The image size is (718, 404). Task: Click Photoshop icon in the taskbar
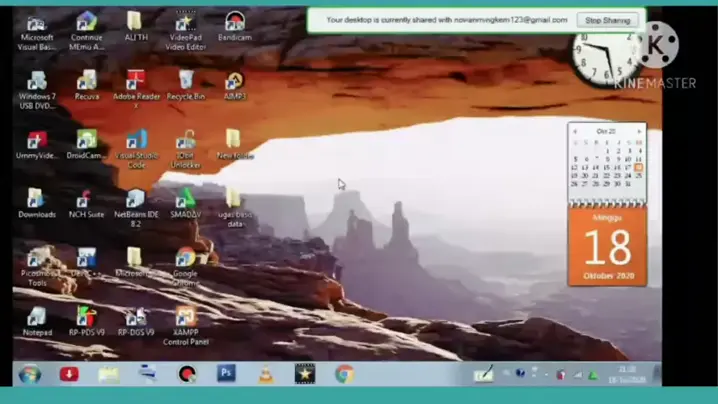click(x=226, y=374)
